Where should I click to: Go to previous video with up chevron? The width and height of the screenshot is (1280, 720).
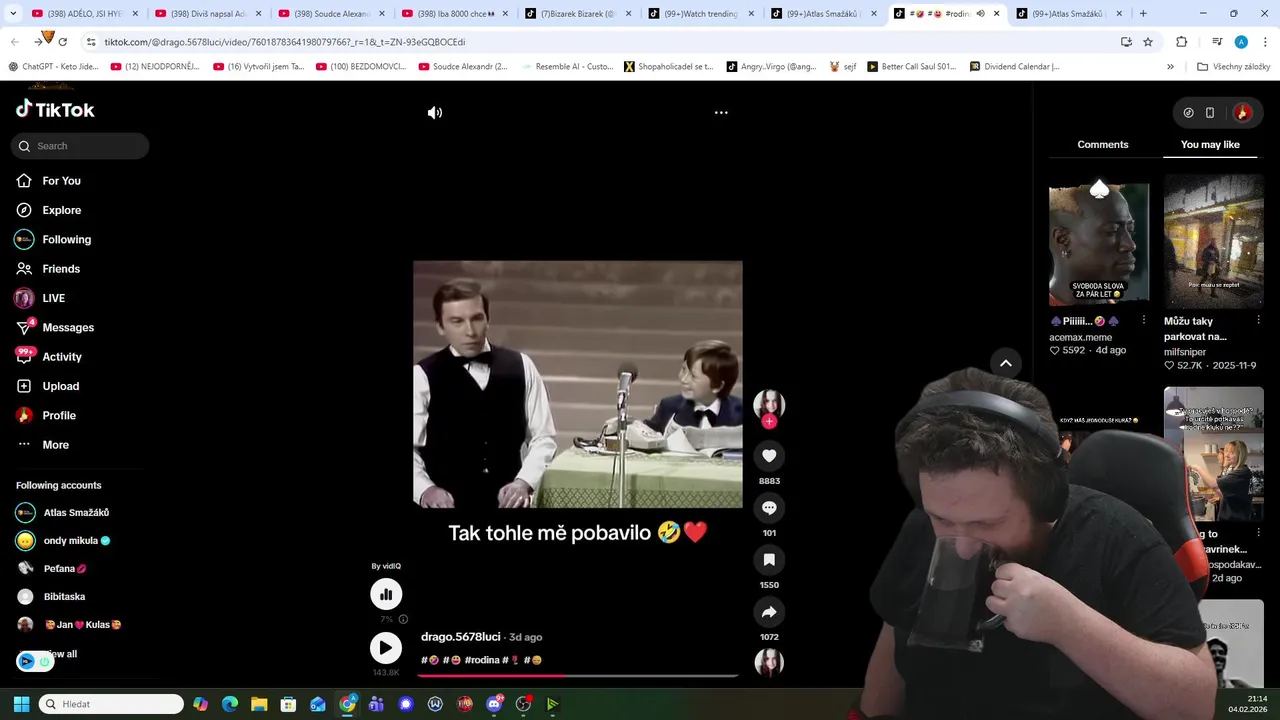1006,364
